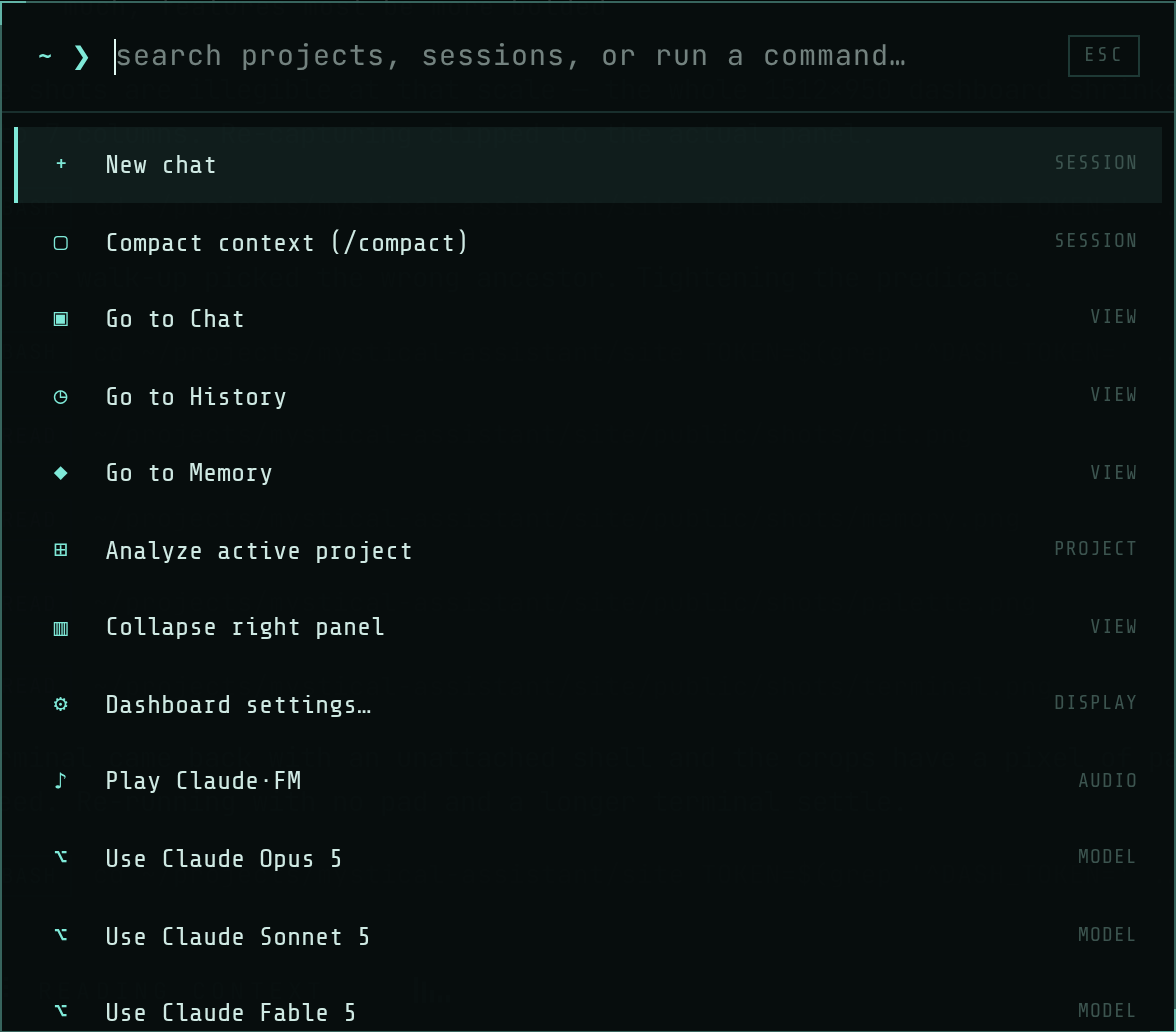Image resolution: width=1176 pixels, height=1032 pixels.
Task: Click the tilde symbol in the prompt
Action: 45,56
